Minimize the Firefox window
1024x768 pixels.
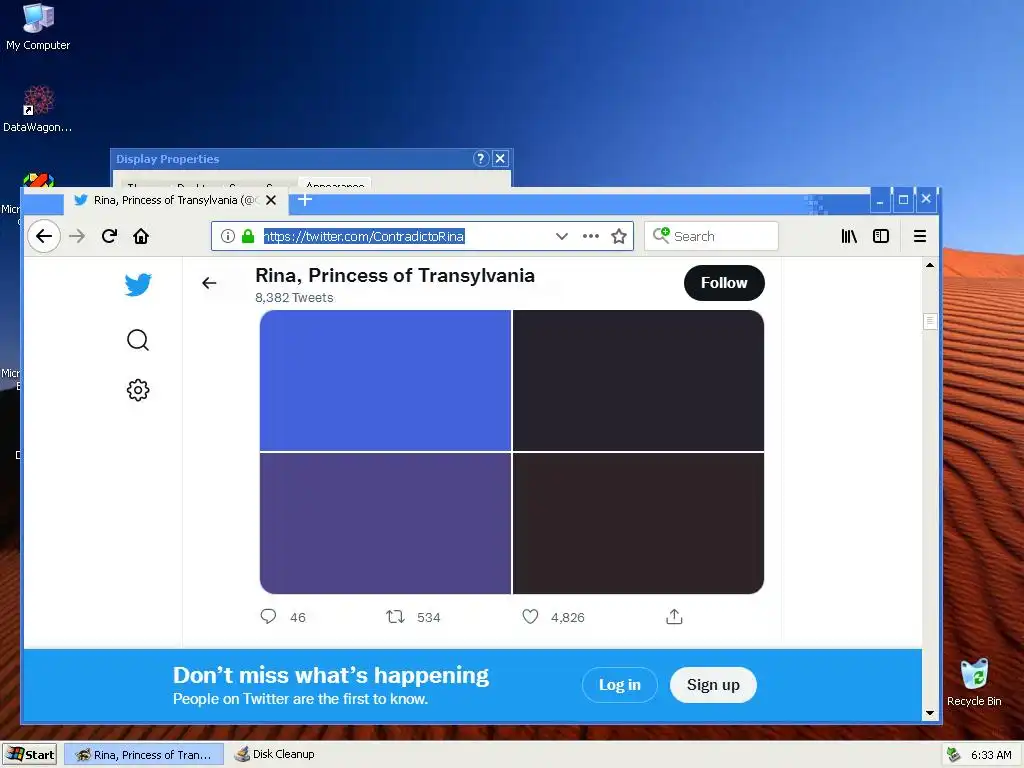pyautogui.click(x=880, y=200)
